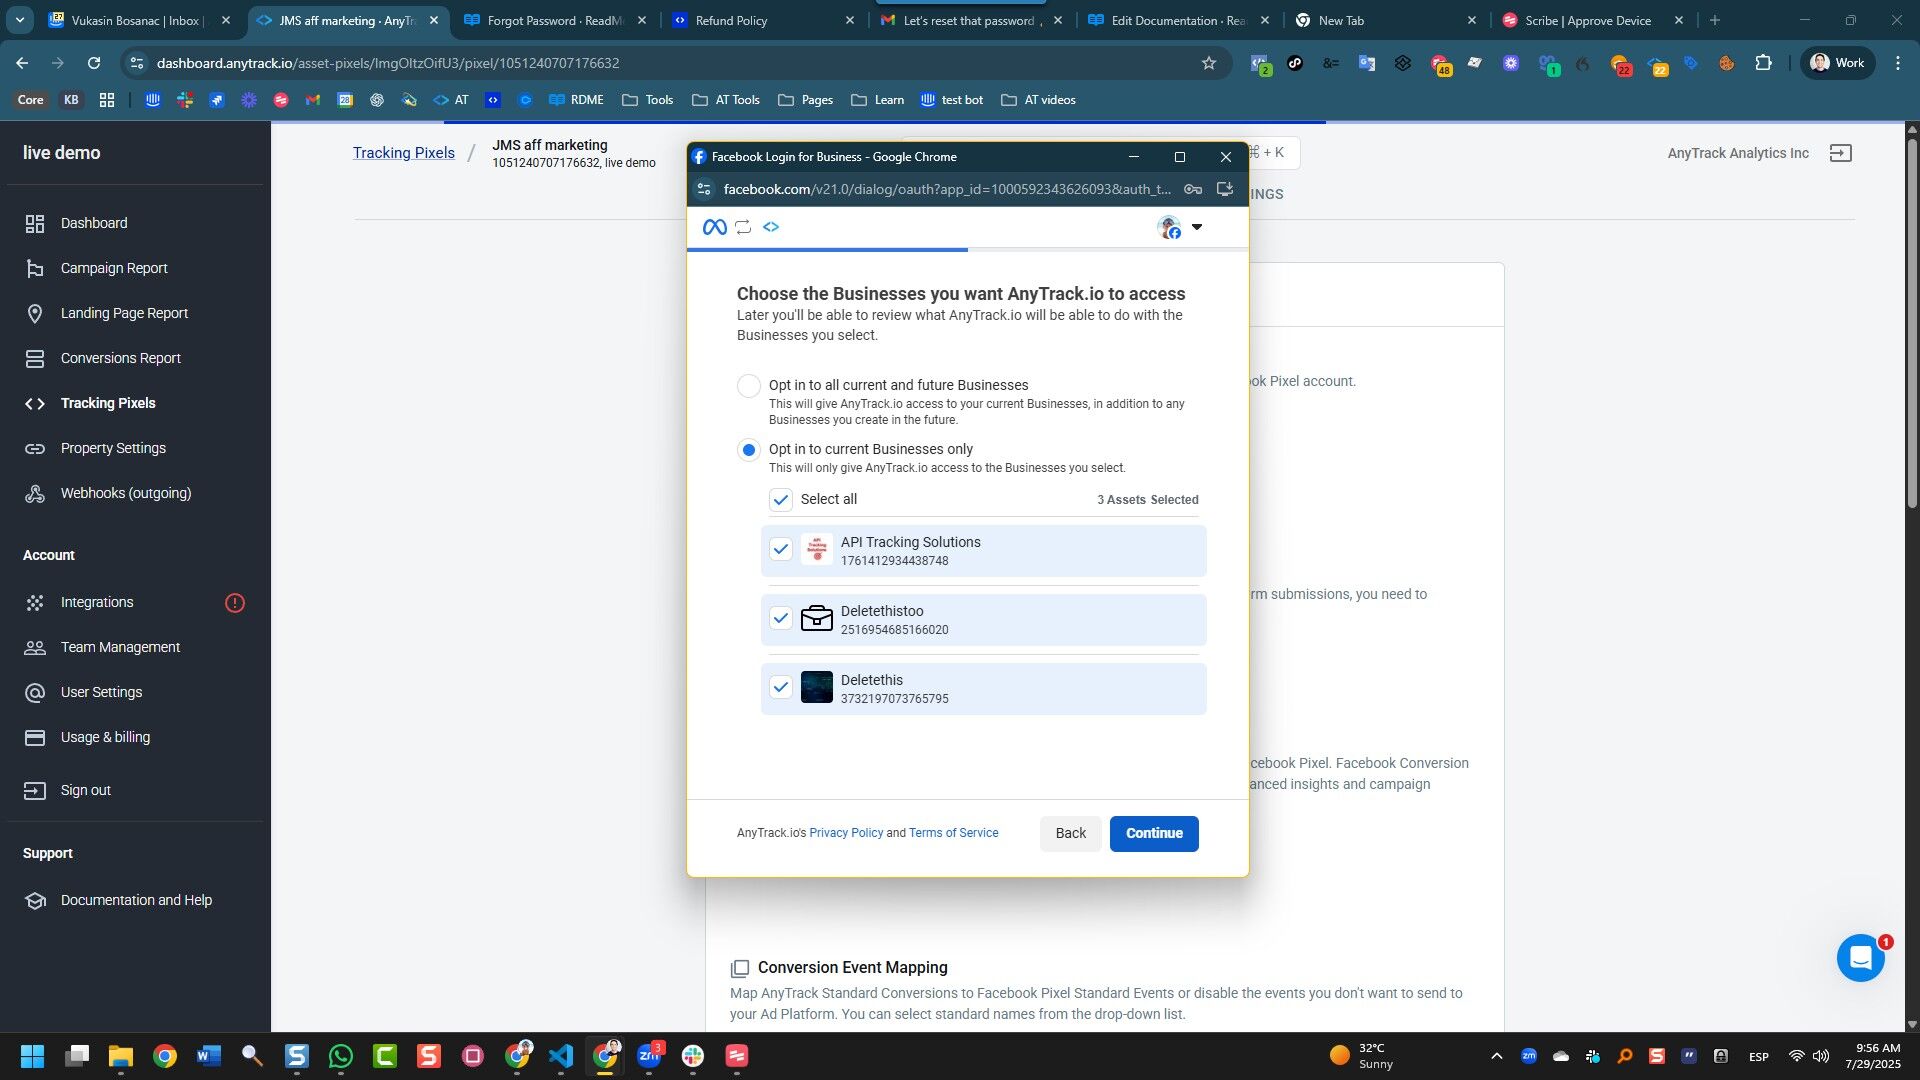The image size is (1920, 1080).
Task: Uncheck the Select all checkbox
Action: (781, 499)
